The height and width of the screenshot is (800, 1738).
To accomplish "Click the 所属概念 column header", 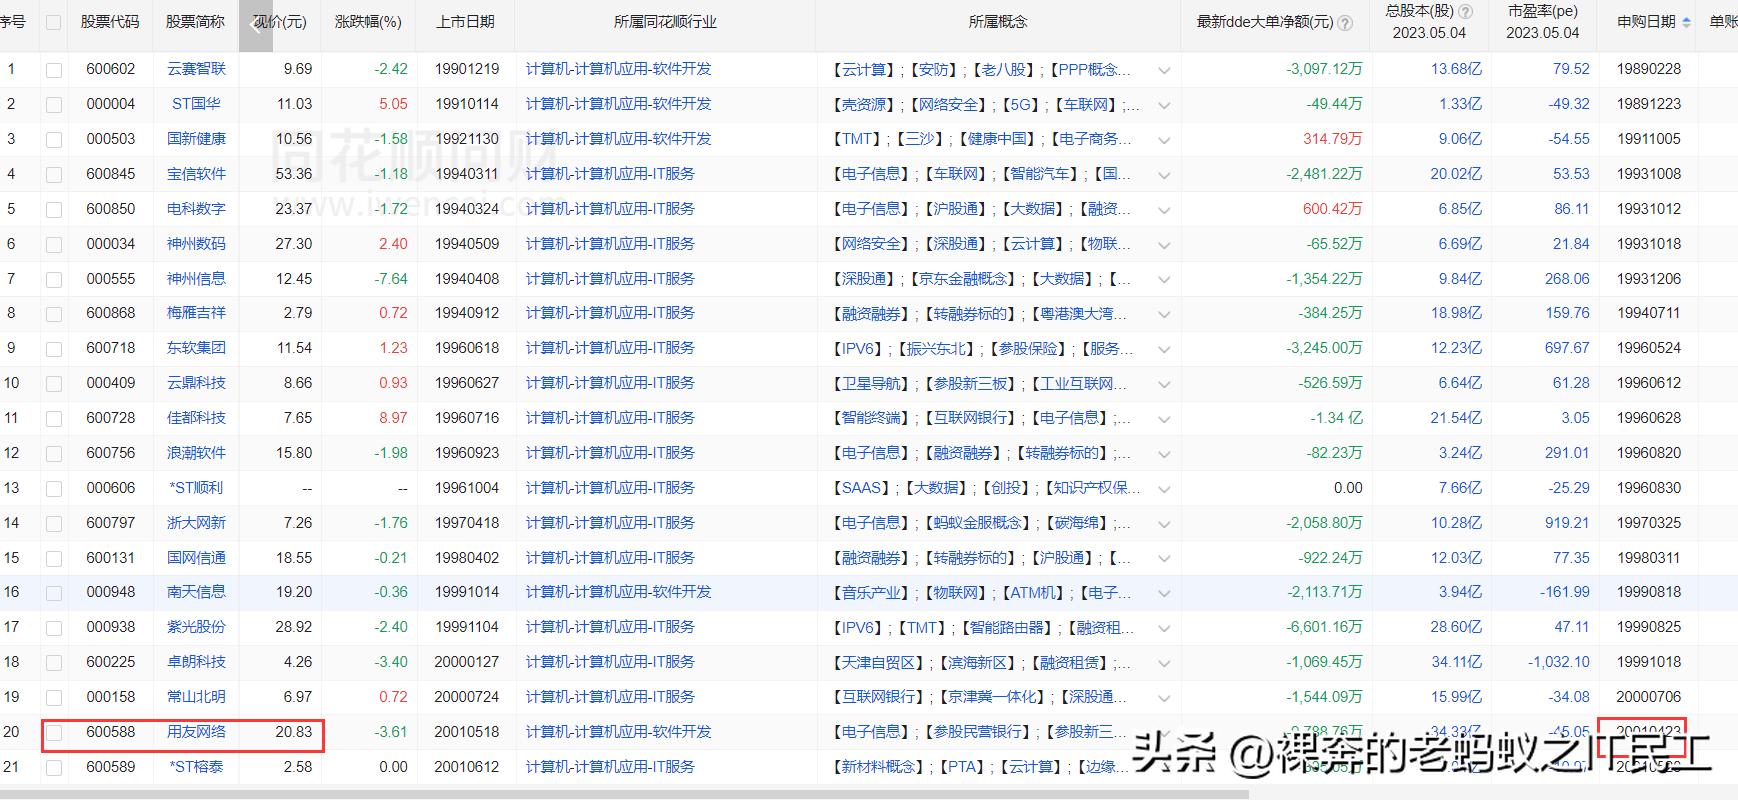I will (x=997, y=22).
